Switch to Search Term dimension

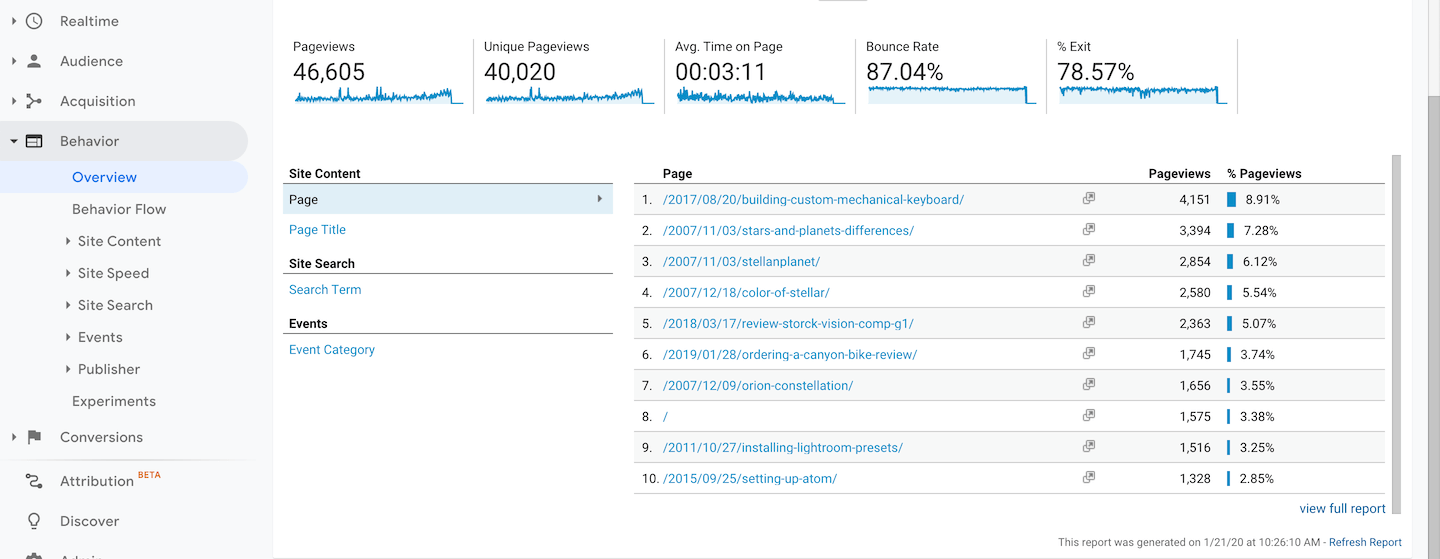(325, 289)
